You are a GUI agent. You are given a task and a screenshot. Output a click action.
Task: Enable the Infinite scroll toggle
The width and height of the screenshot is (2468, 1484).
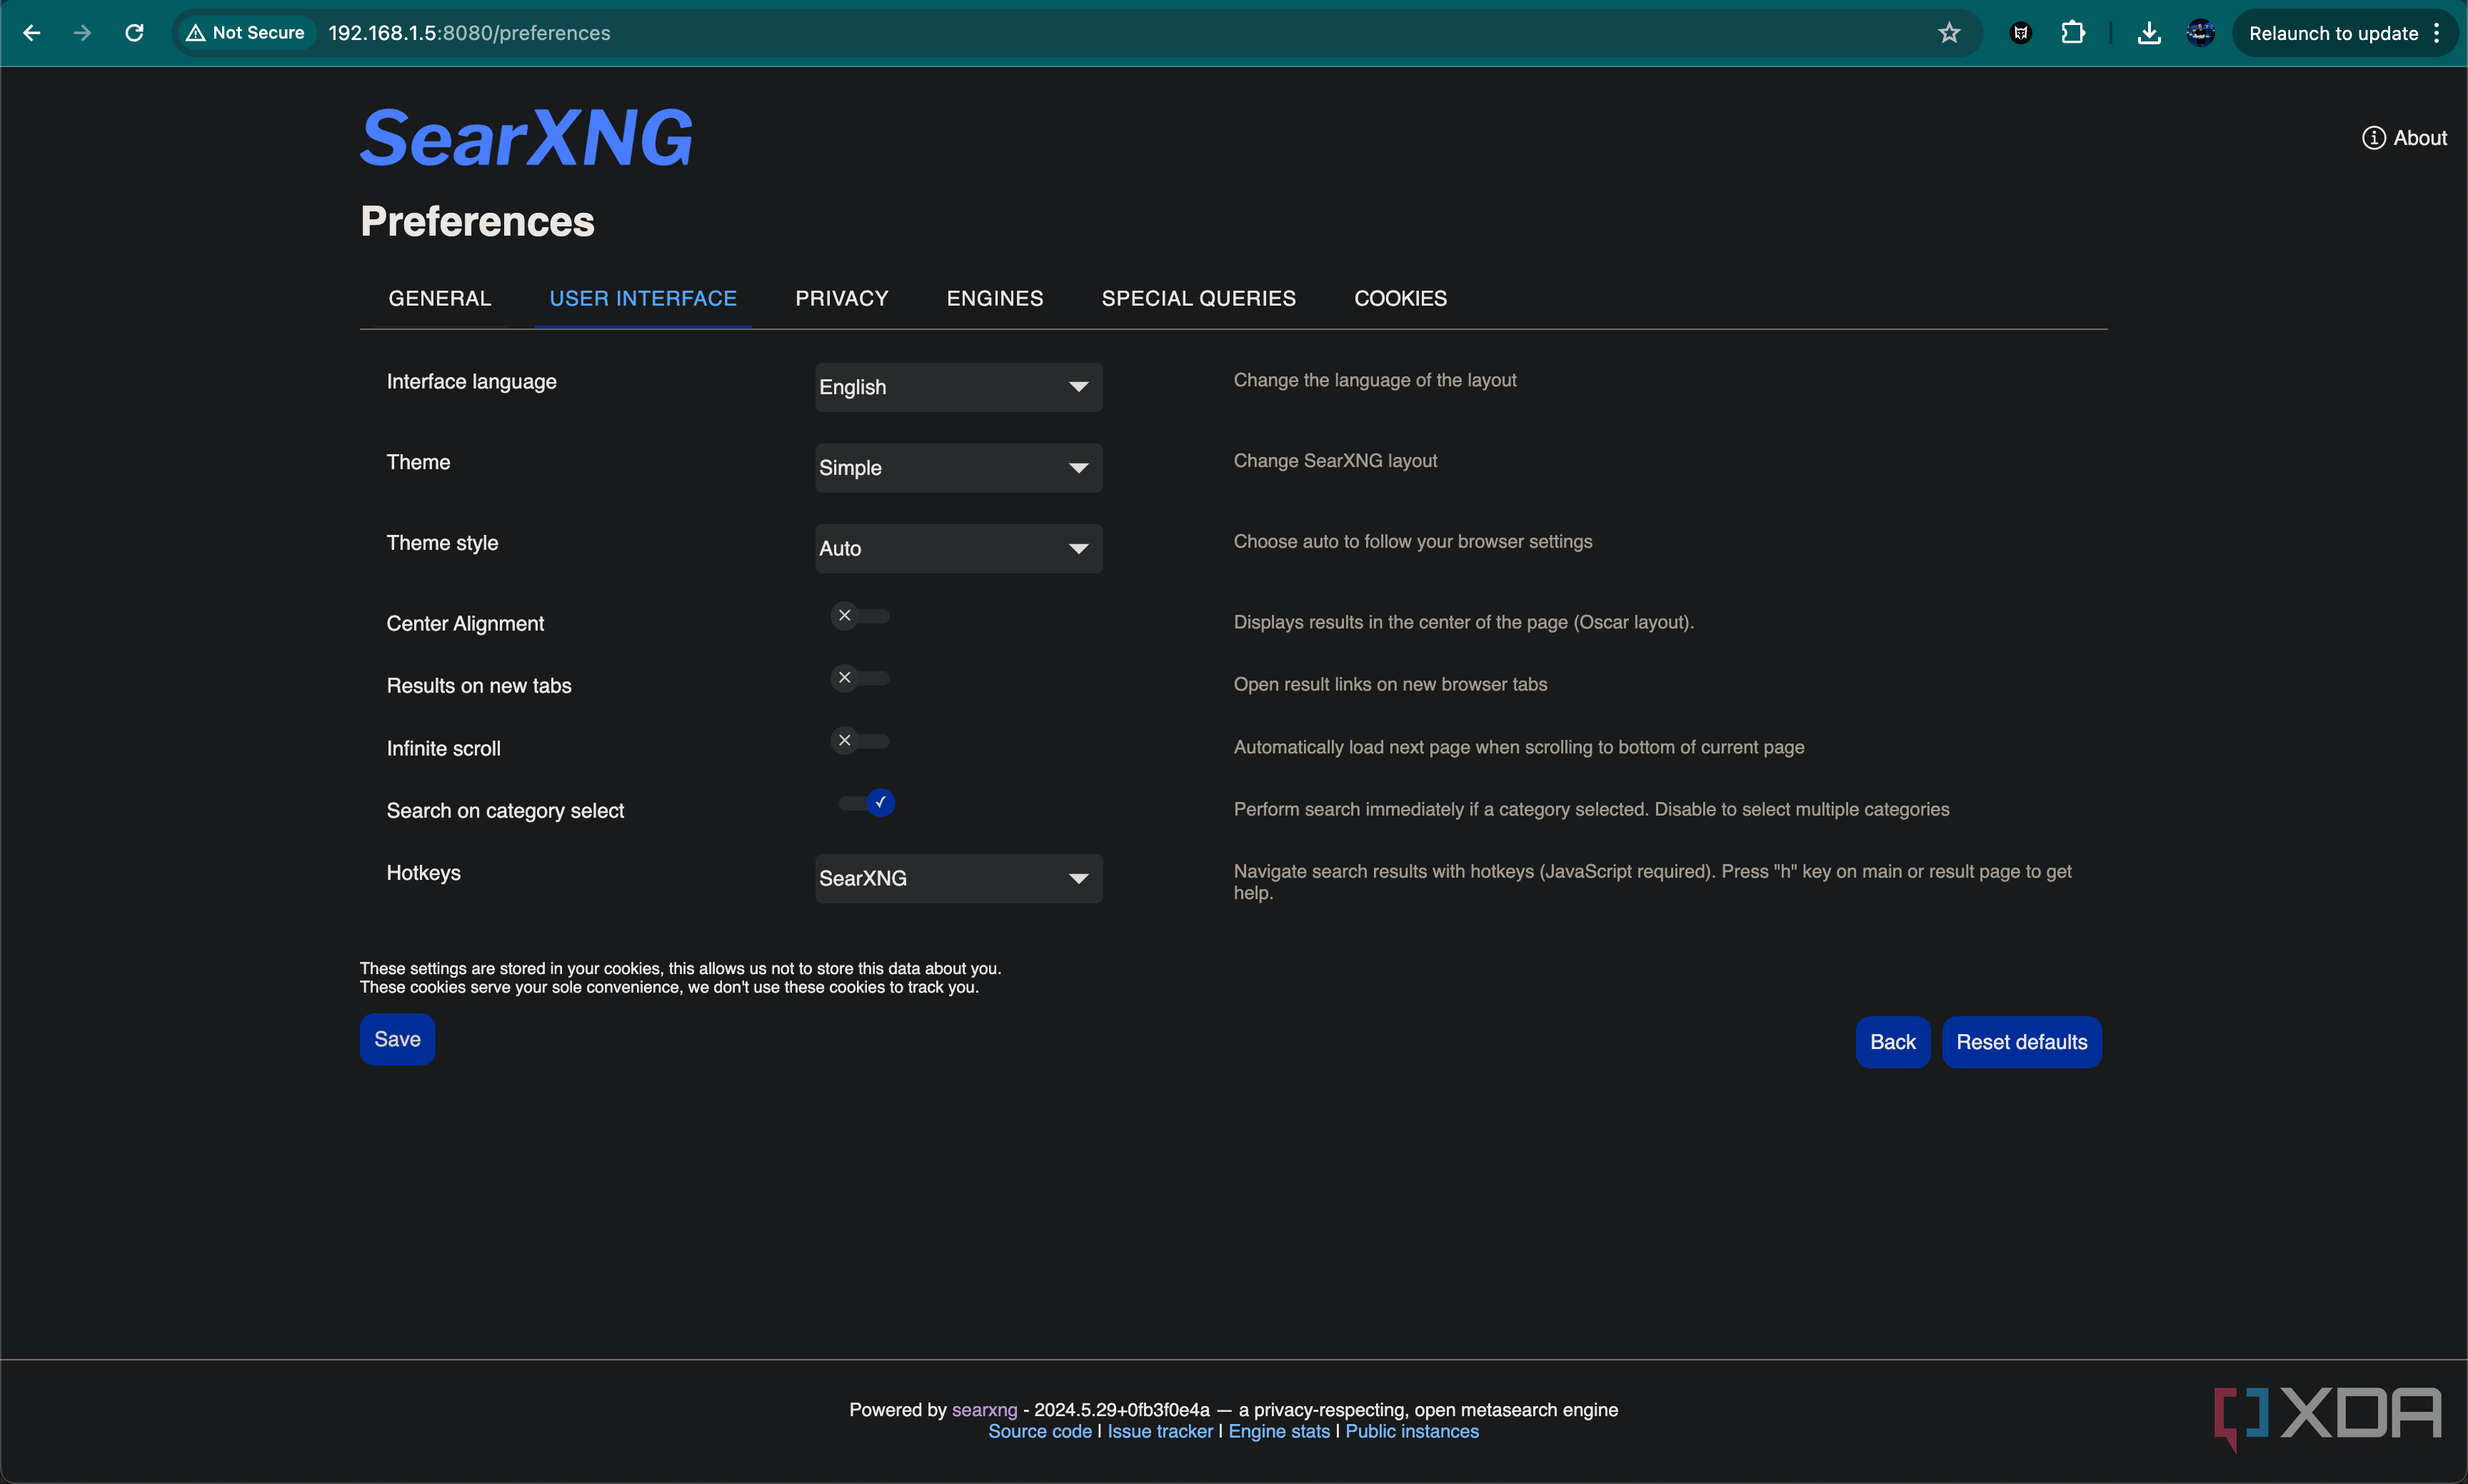(x=860, y=741)
